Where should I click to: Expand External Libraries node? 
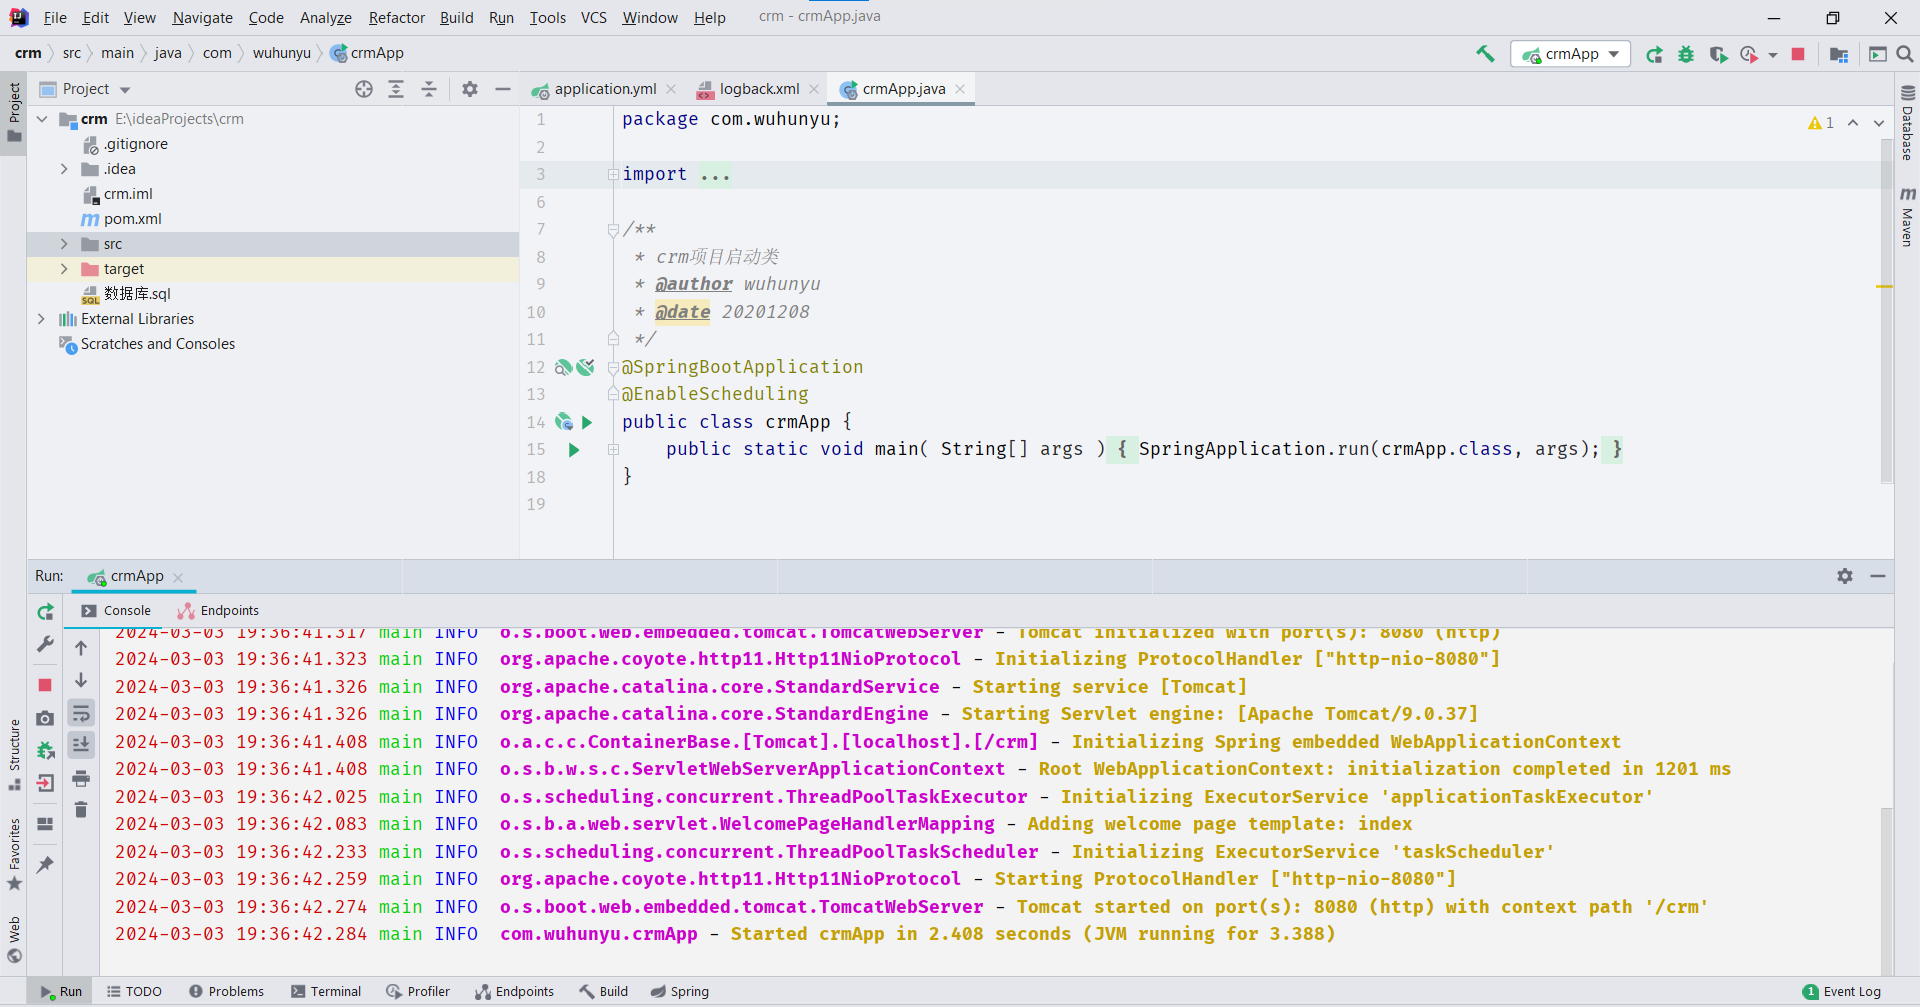[41, 319]
